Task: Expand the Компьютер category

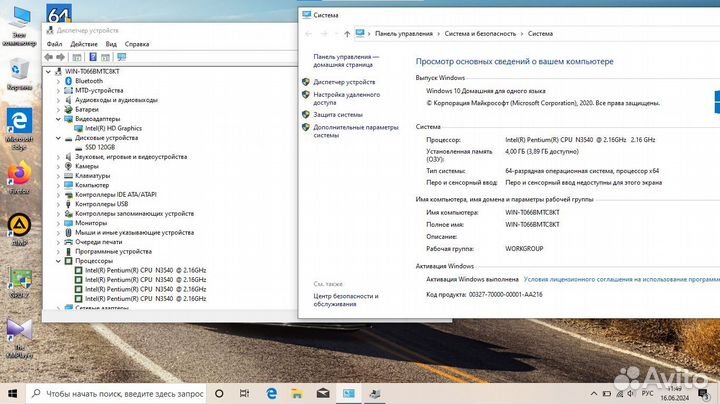Action: pyautogui.click(x=58, y=185)
